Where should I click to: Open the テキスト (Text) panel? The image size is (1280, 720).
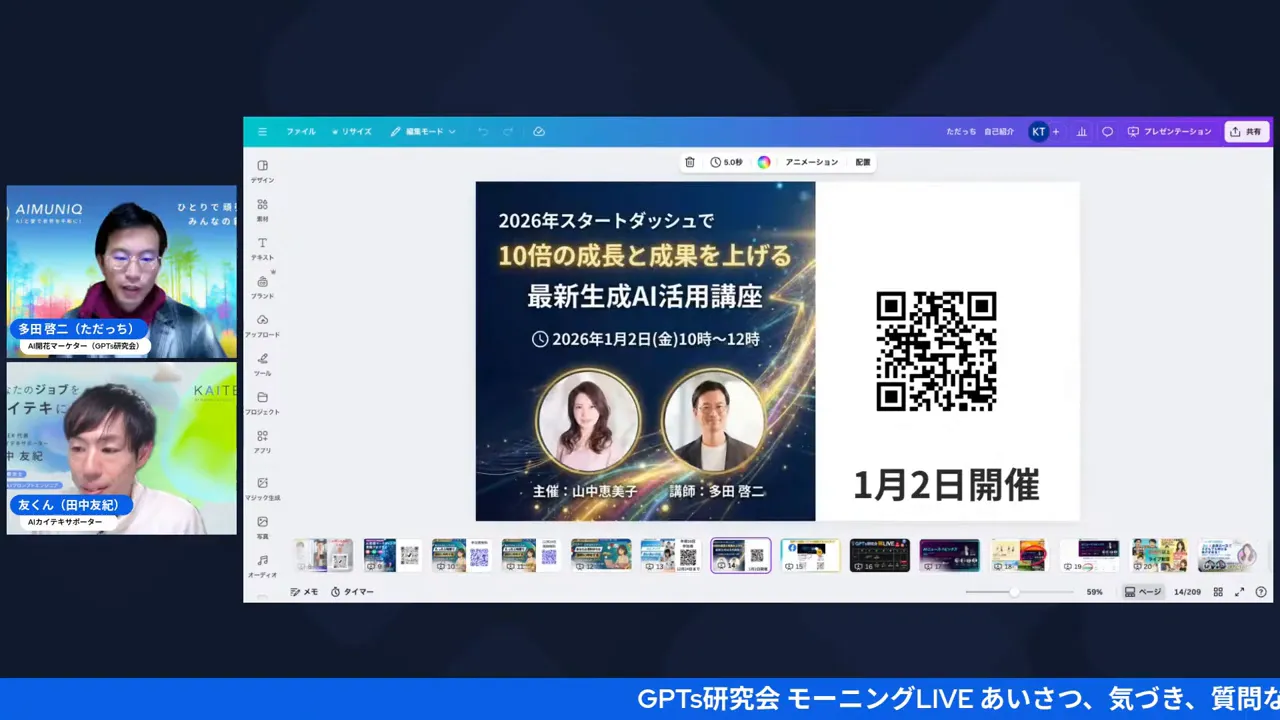click(262, 248)
